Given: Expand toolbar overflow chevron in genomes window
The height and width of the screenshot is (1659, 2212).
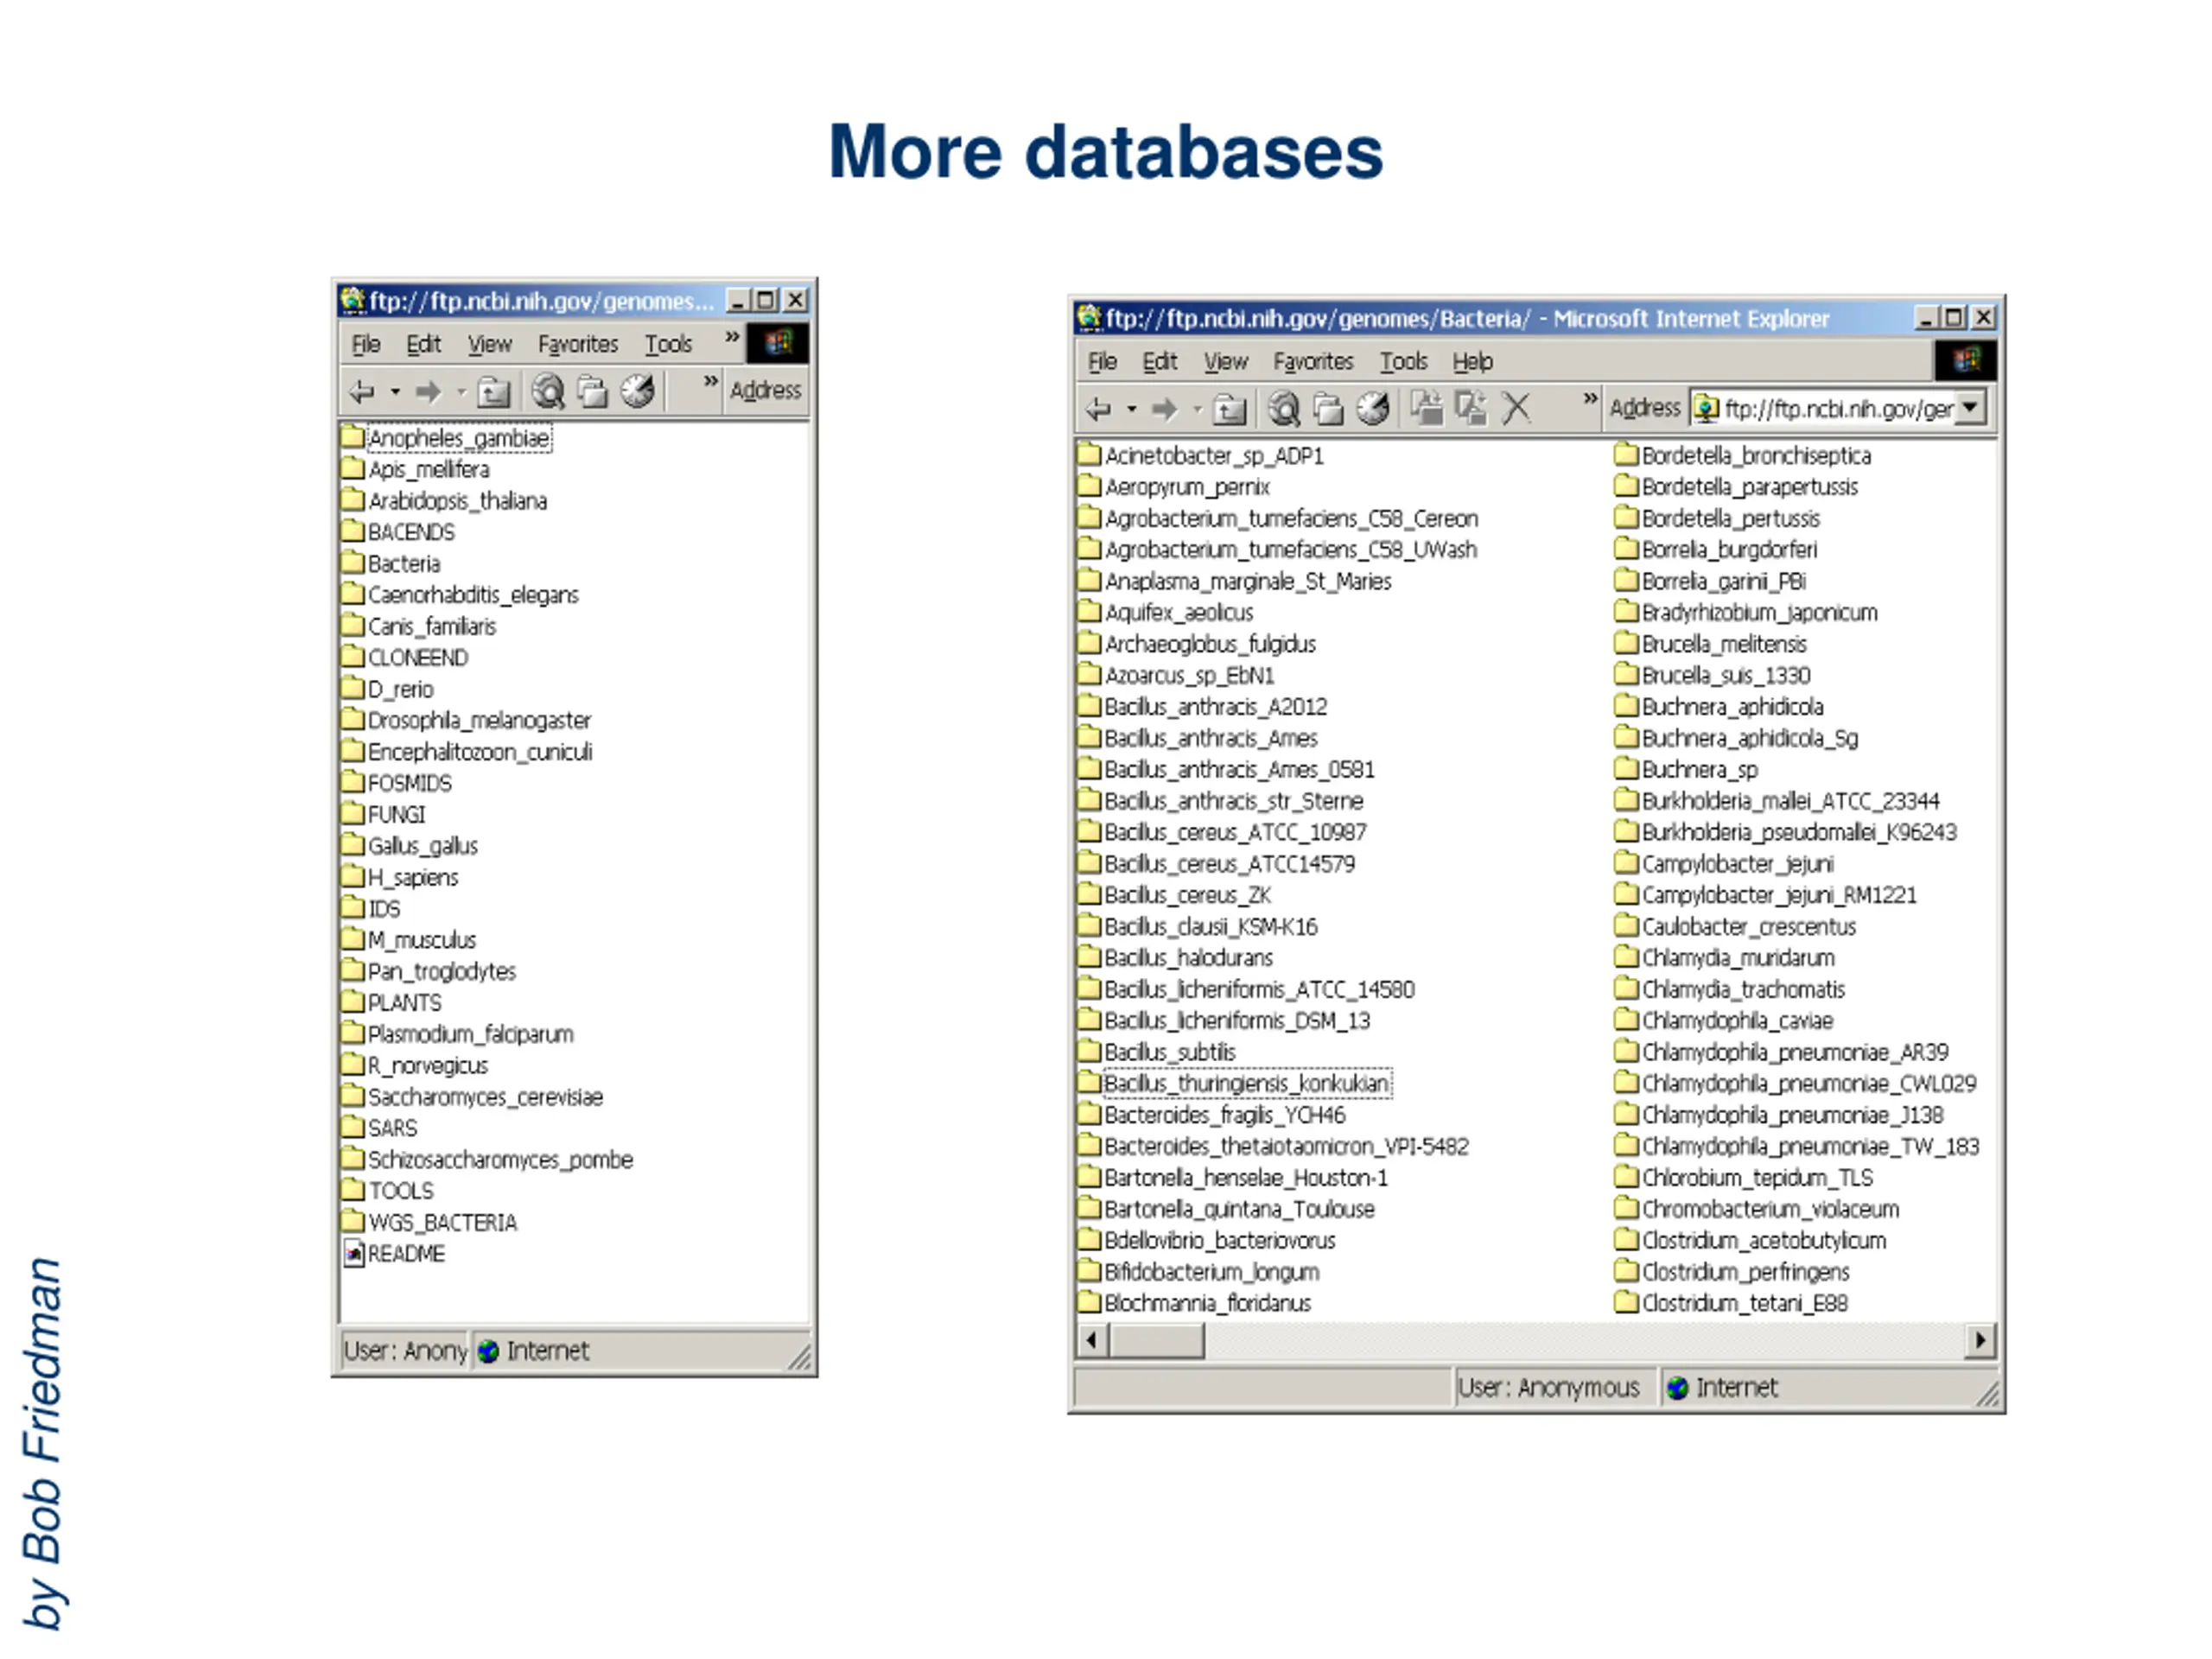Looking at the screenshot, I should [710, 381].
